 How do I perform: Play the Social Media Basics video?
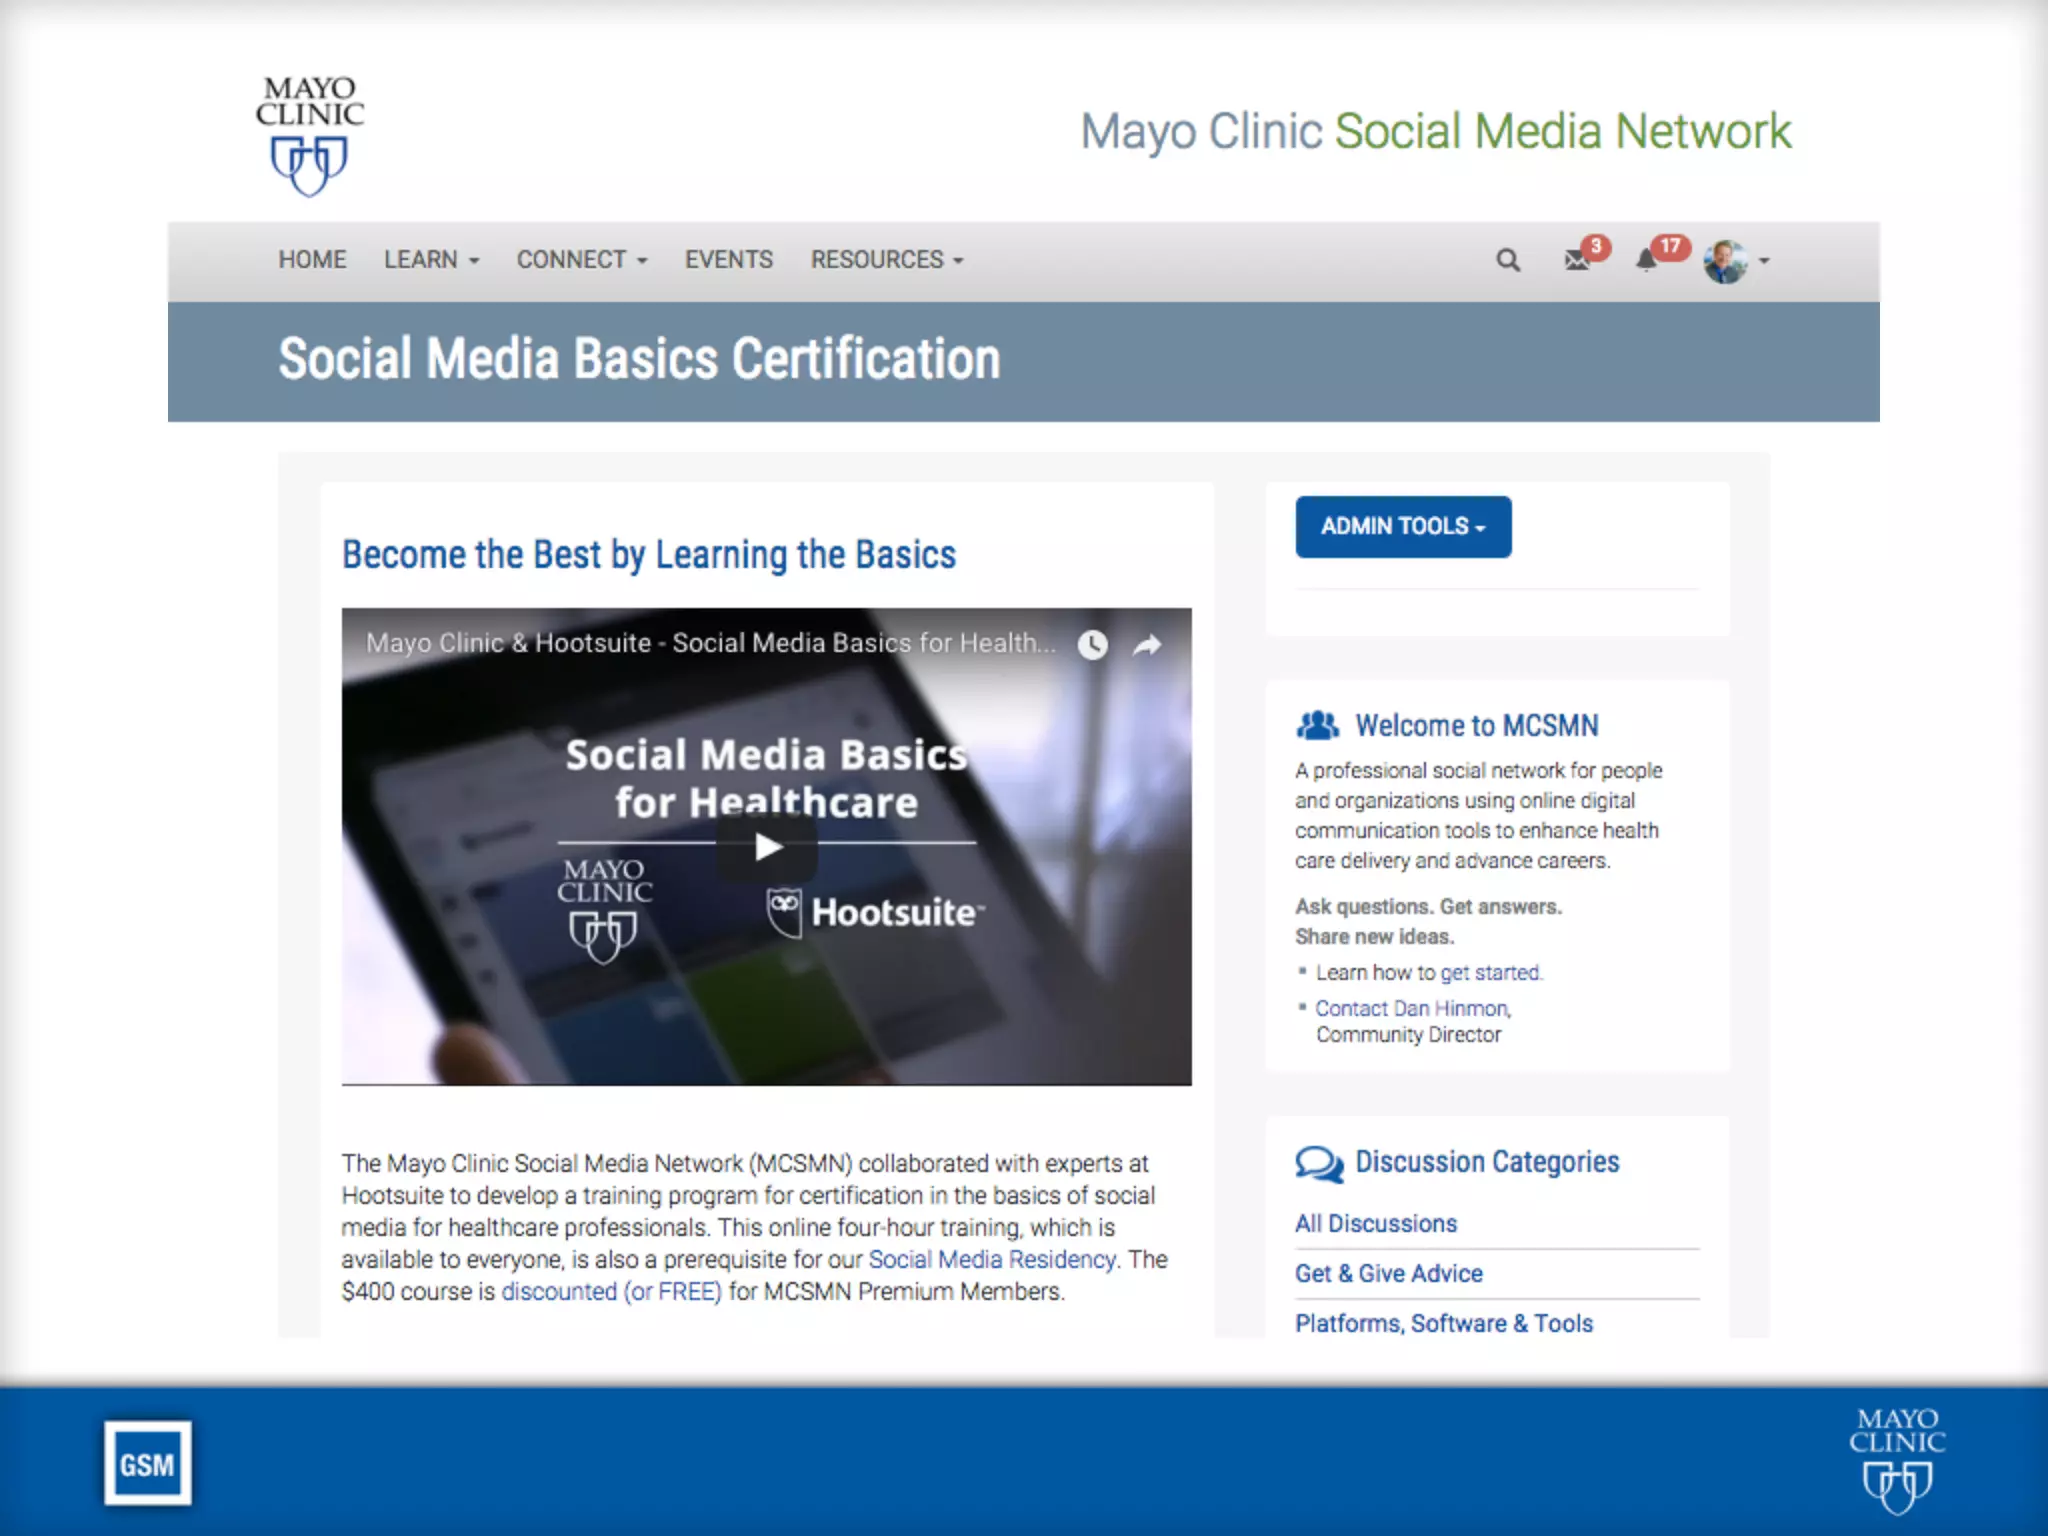(x=767, y=847)
